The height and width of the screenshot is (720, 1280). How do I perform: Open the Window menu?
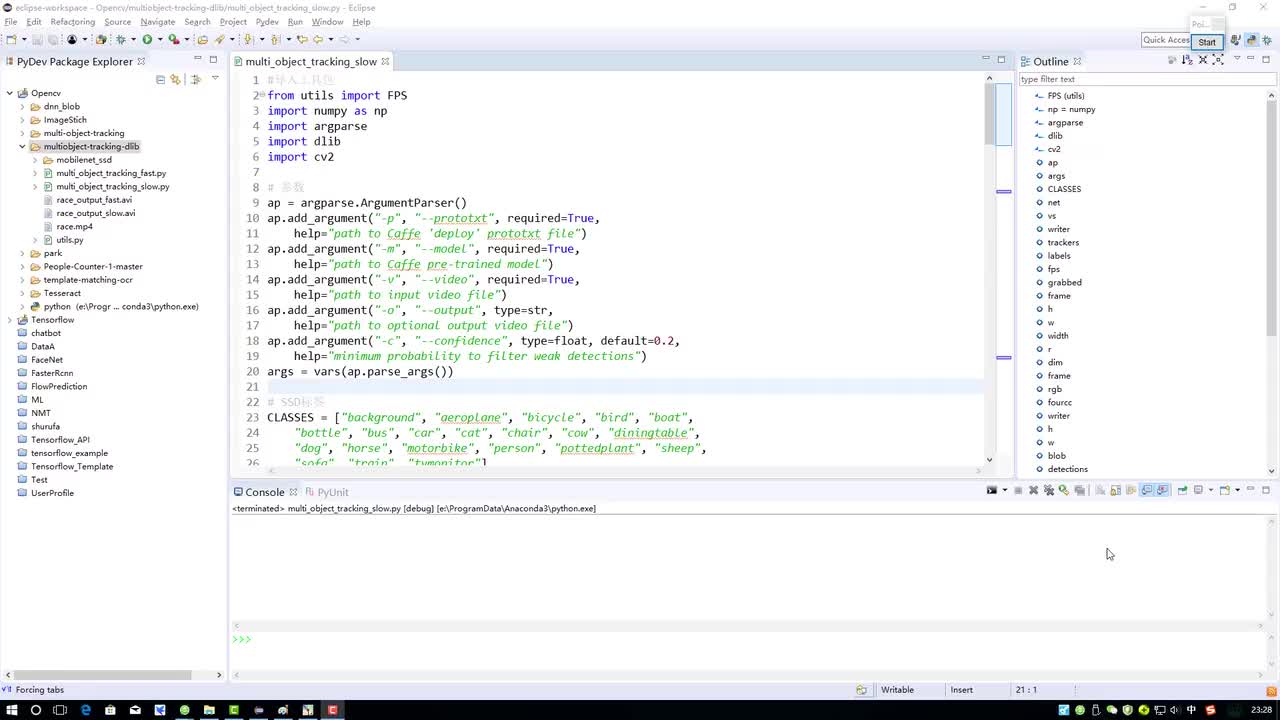click(x=327, y=22)
